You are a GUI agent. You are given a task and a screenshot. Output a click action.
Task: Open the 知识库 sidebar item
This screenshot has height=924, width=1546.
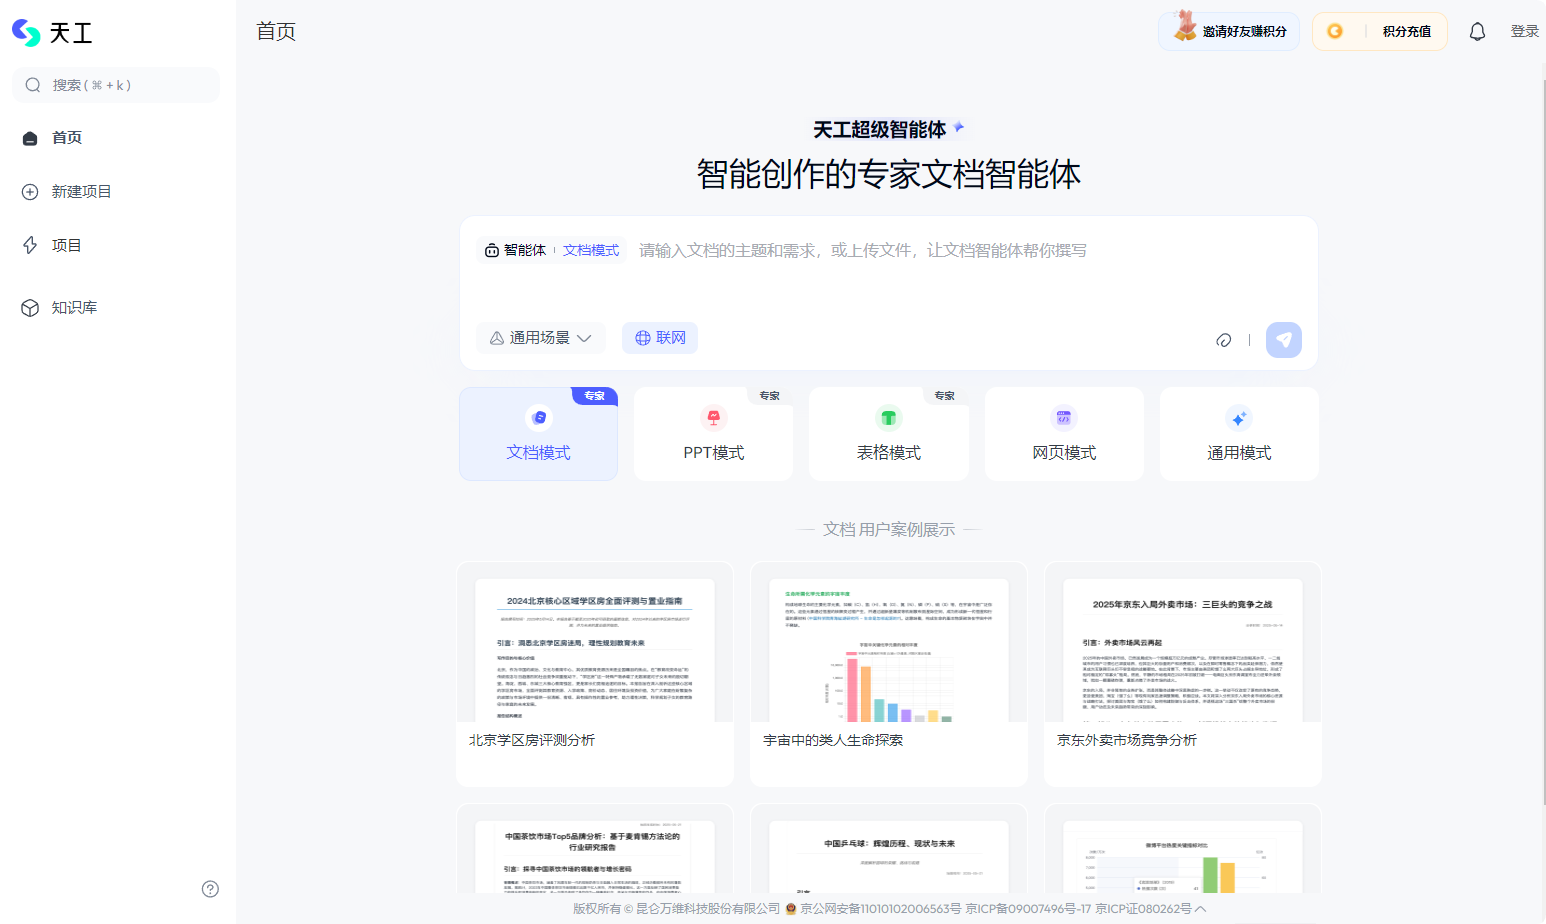116,308
